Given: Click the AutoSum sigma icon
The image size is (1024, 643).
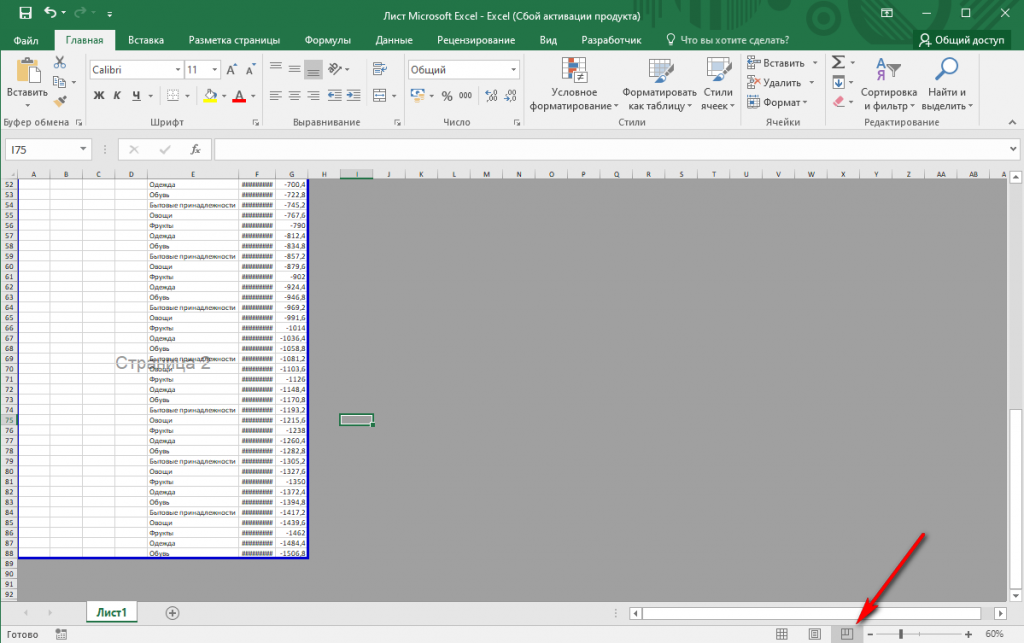Looking at the screenshot, I should [x=838, y=62].
